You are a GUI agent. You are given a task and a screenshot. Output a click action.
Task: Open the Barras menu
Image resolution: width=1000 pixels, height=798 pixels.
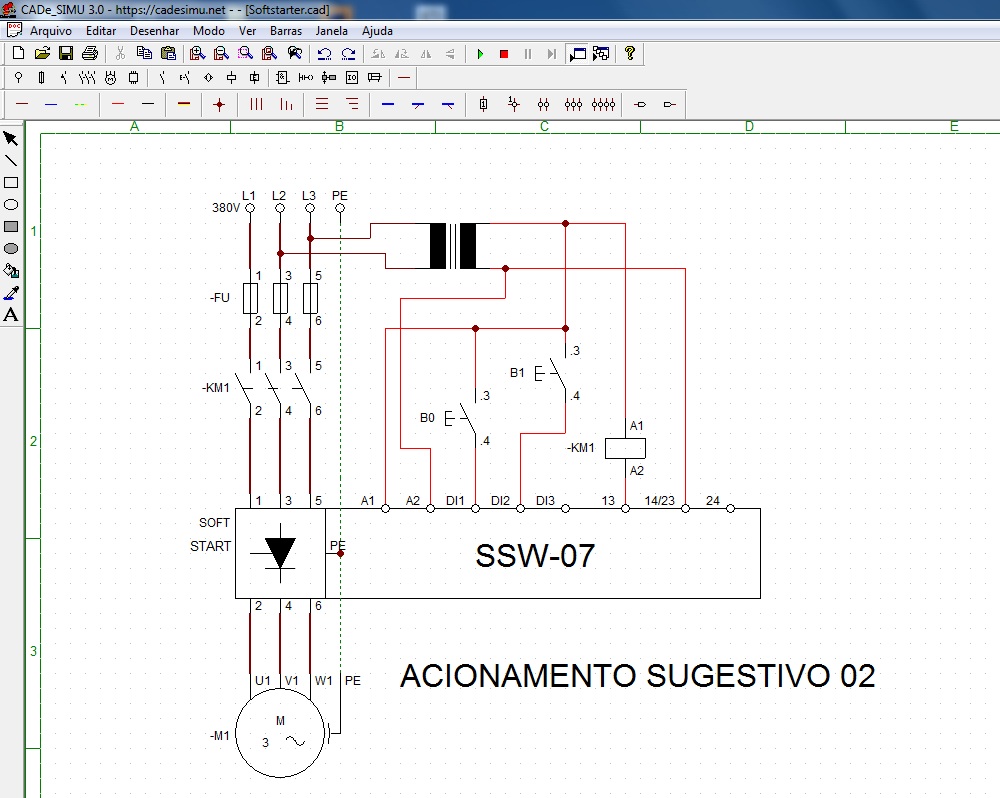click(286, 31)
